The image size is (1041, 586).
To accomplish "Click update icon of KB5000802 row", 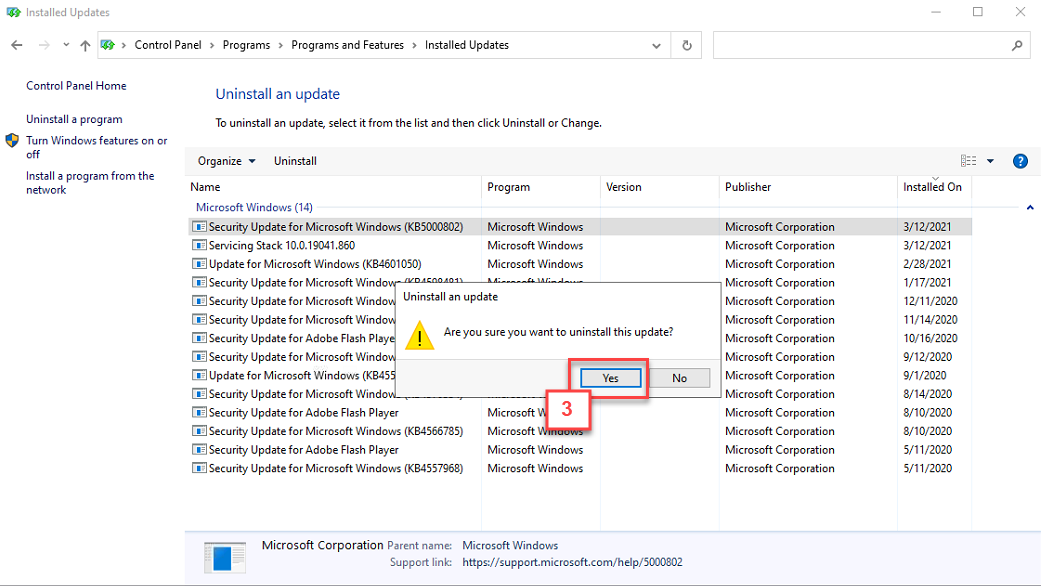I will coord(199,226).
